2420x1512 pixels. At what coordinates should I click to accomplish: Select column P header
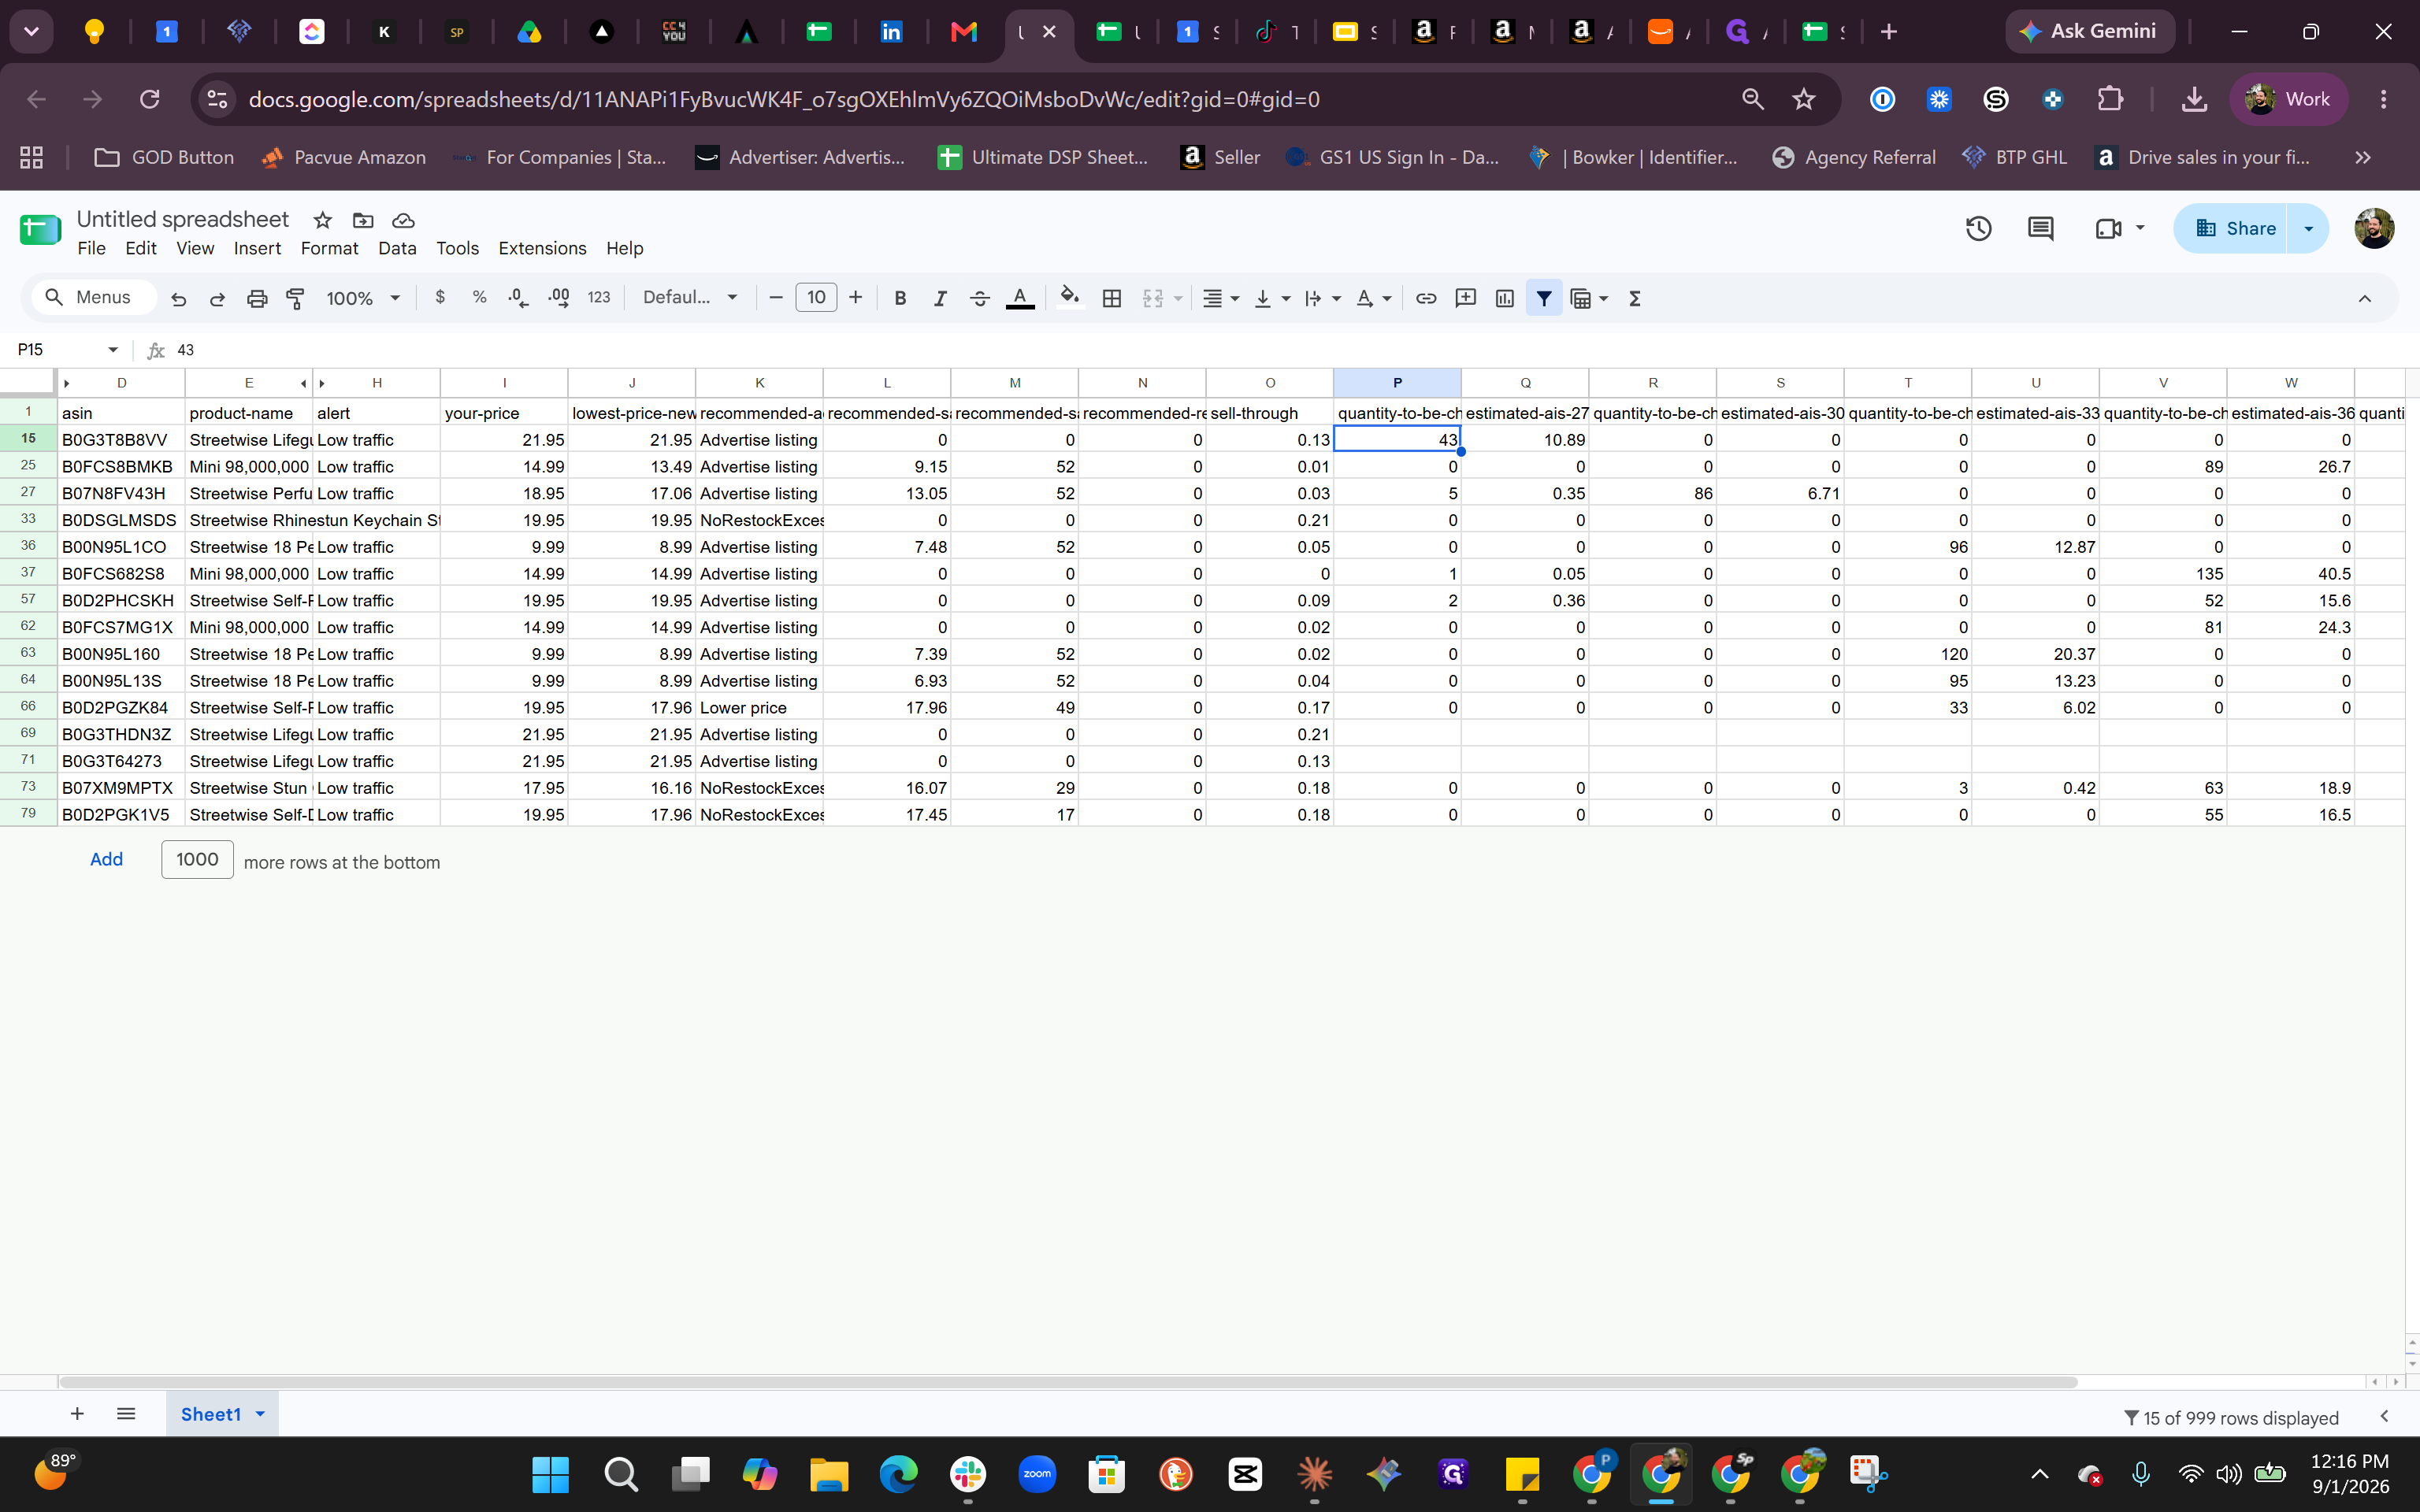coord(1397,383)
